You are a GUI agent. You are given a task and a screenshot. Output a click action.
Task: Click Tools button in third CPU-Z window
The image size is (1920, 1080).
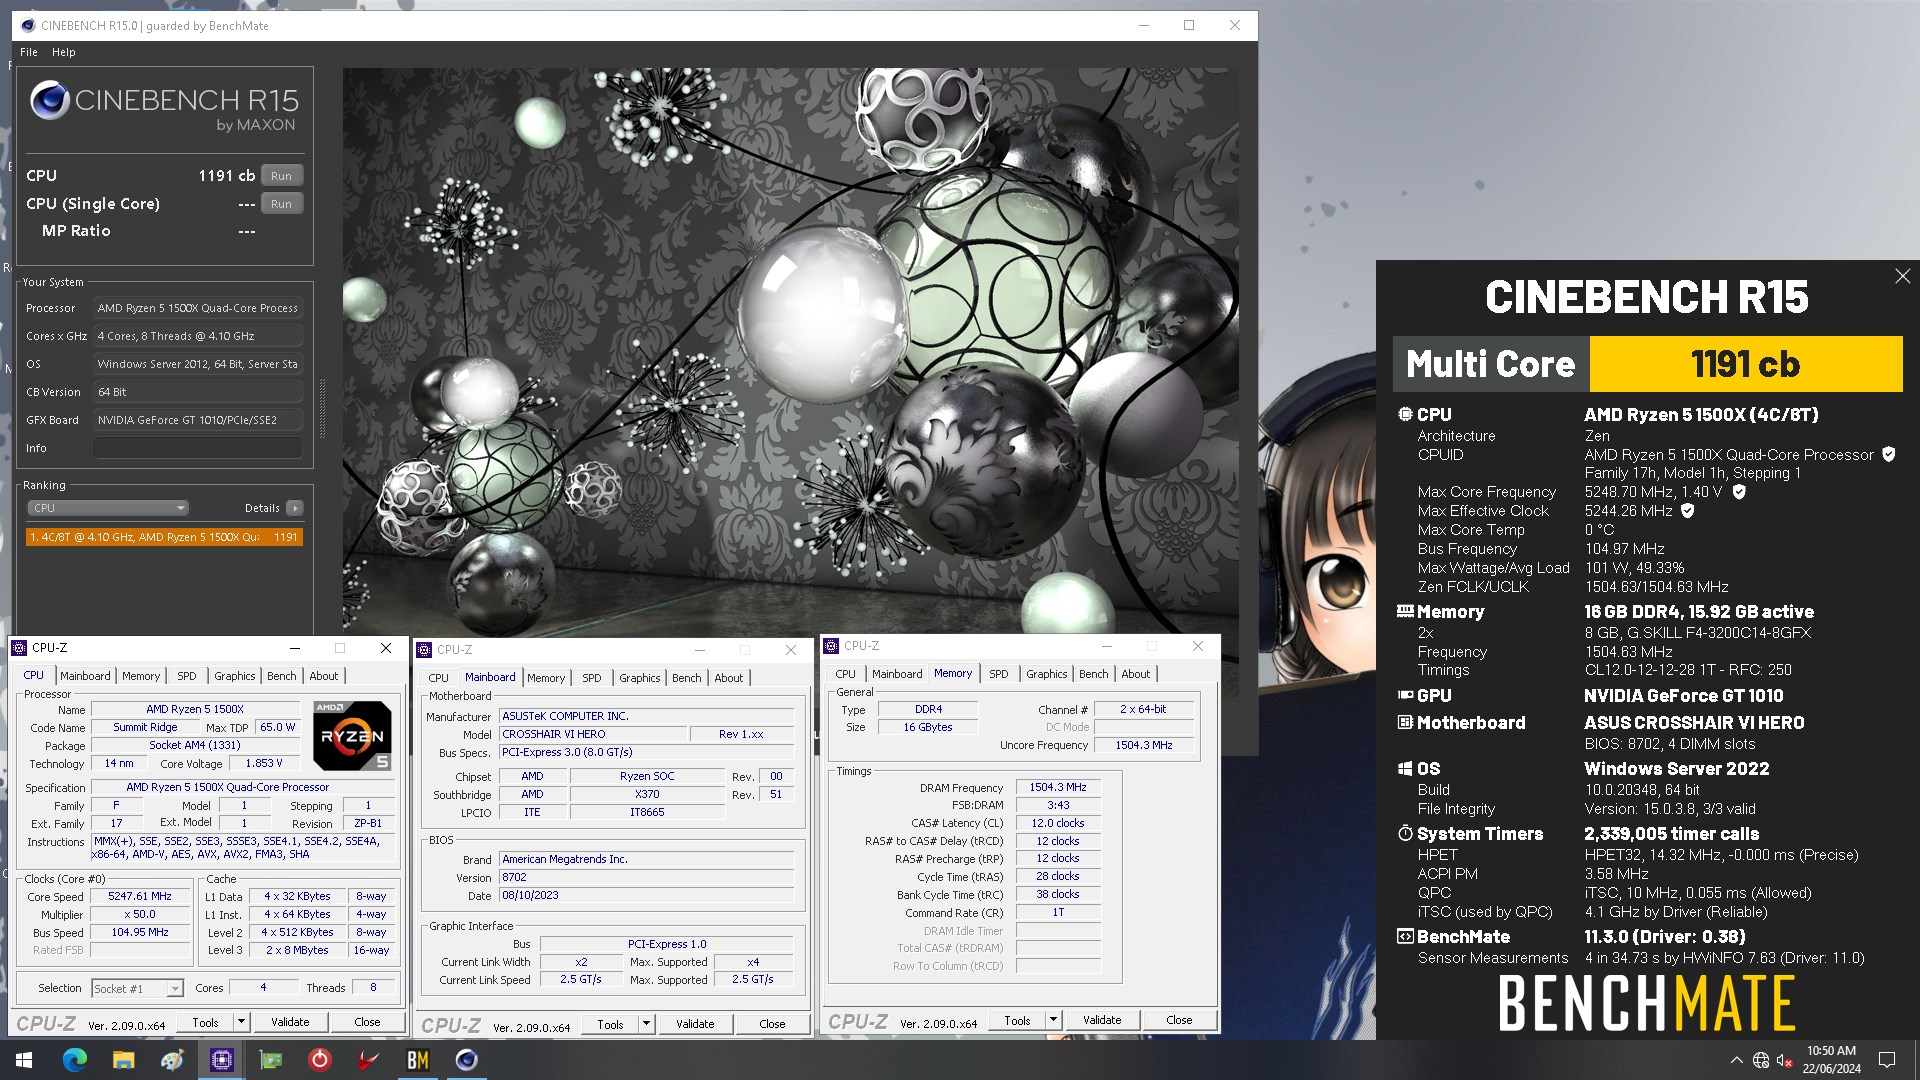click(x=1017, y=1020)
